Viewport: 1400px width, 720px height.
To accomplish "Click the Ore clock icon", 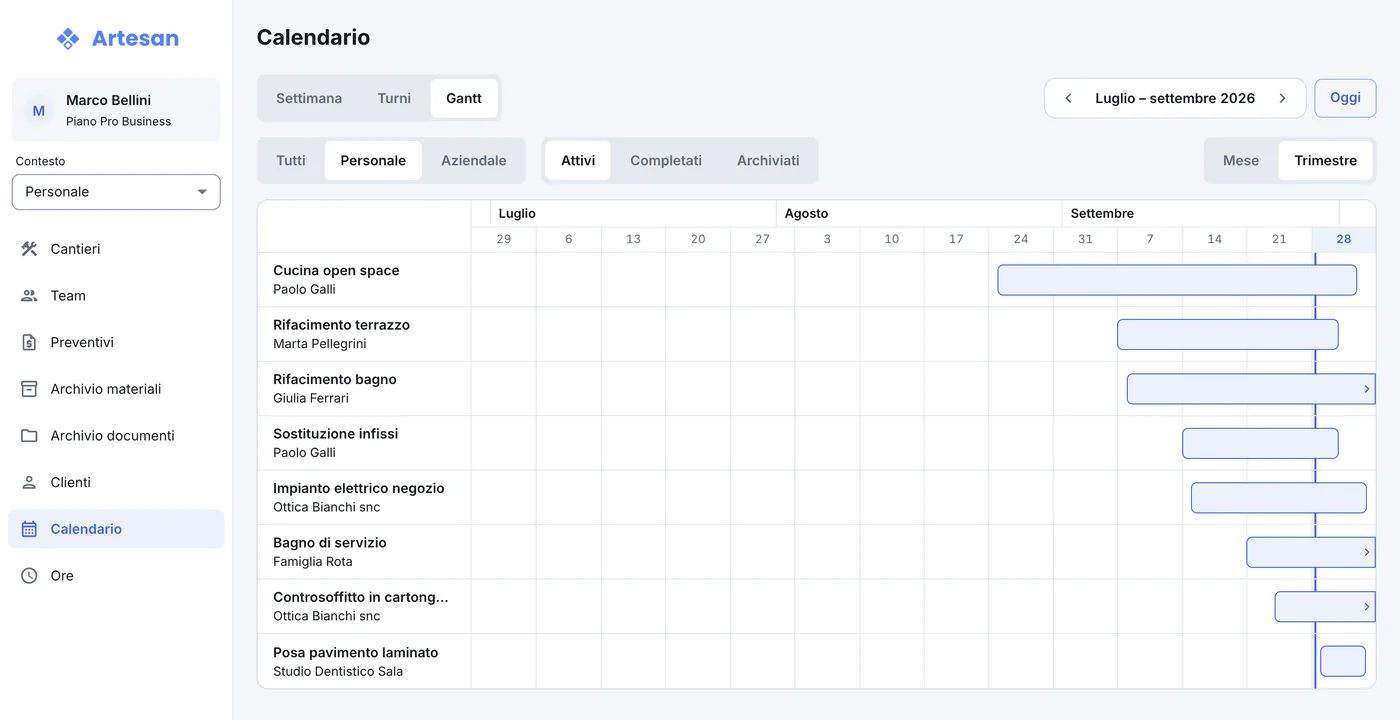I will pyautogui.click(x=29, y=576).
